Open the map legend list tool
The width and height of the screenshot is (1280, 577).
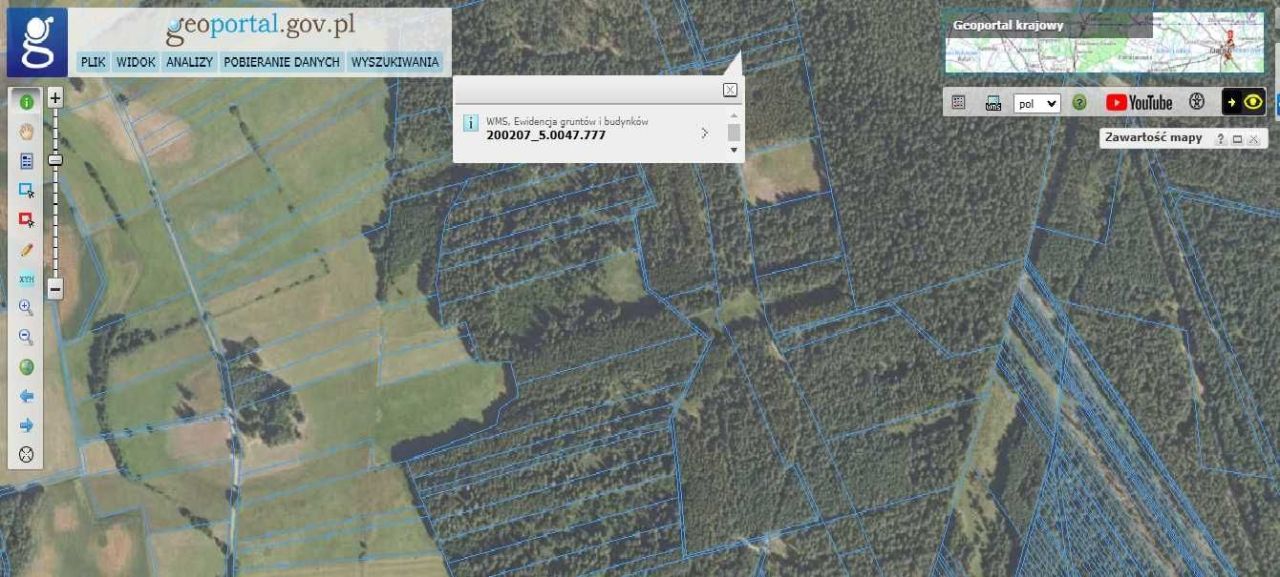coord(26,160)
